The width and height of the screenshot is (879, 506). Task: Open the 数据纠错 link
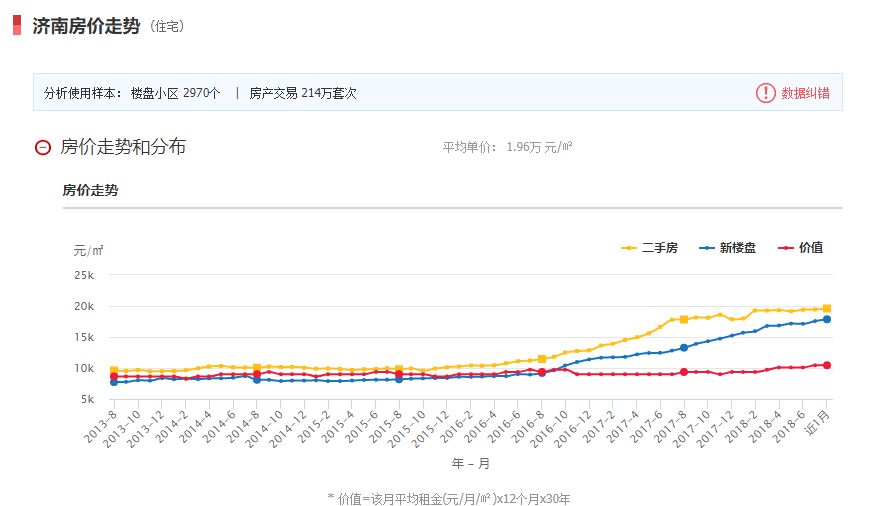[805, 93]
